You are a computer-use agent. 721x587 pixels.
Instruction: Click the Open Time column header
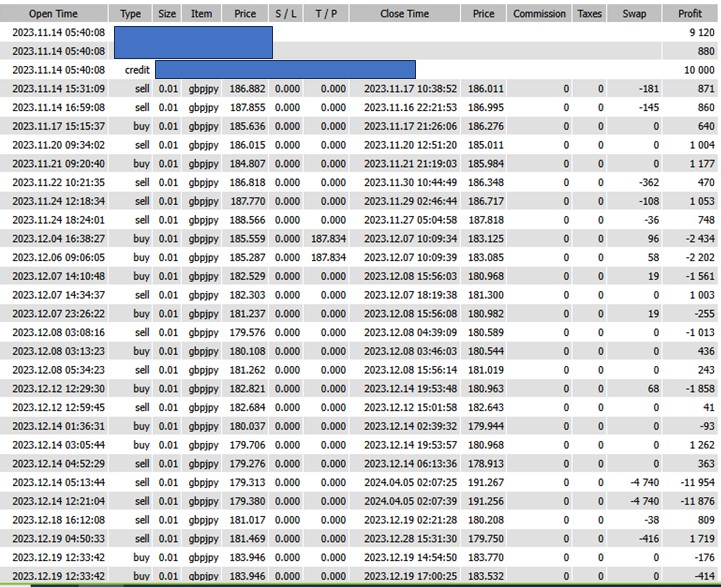coord(54,14)
